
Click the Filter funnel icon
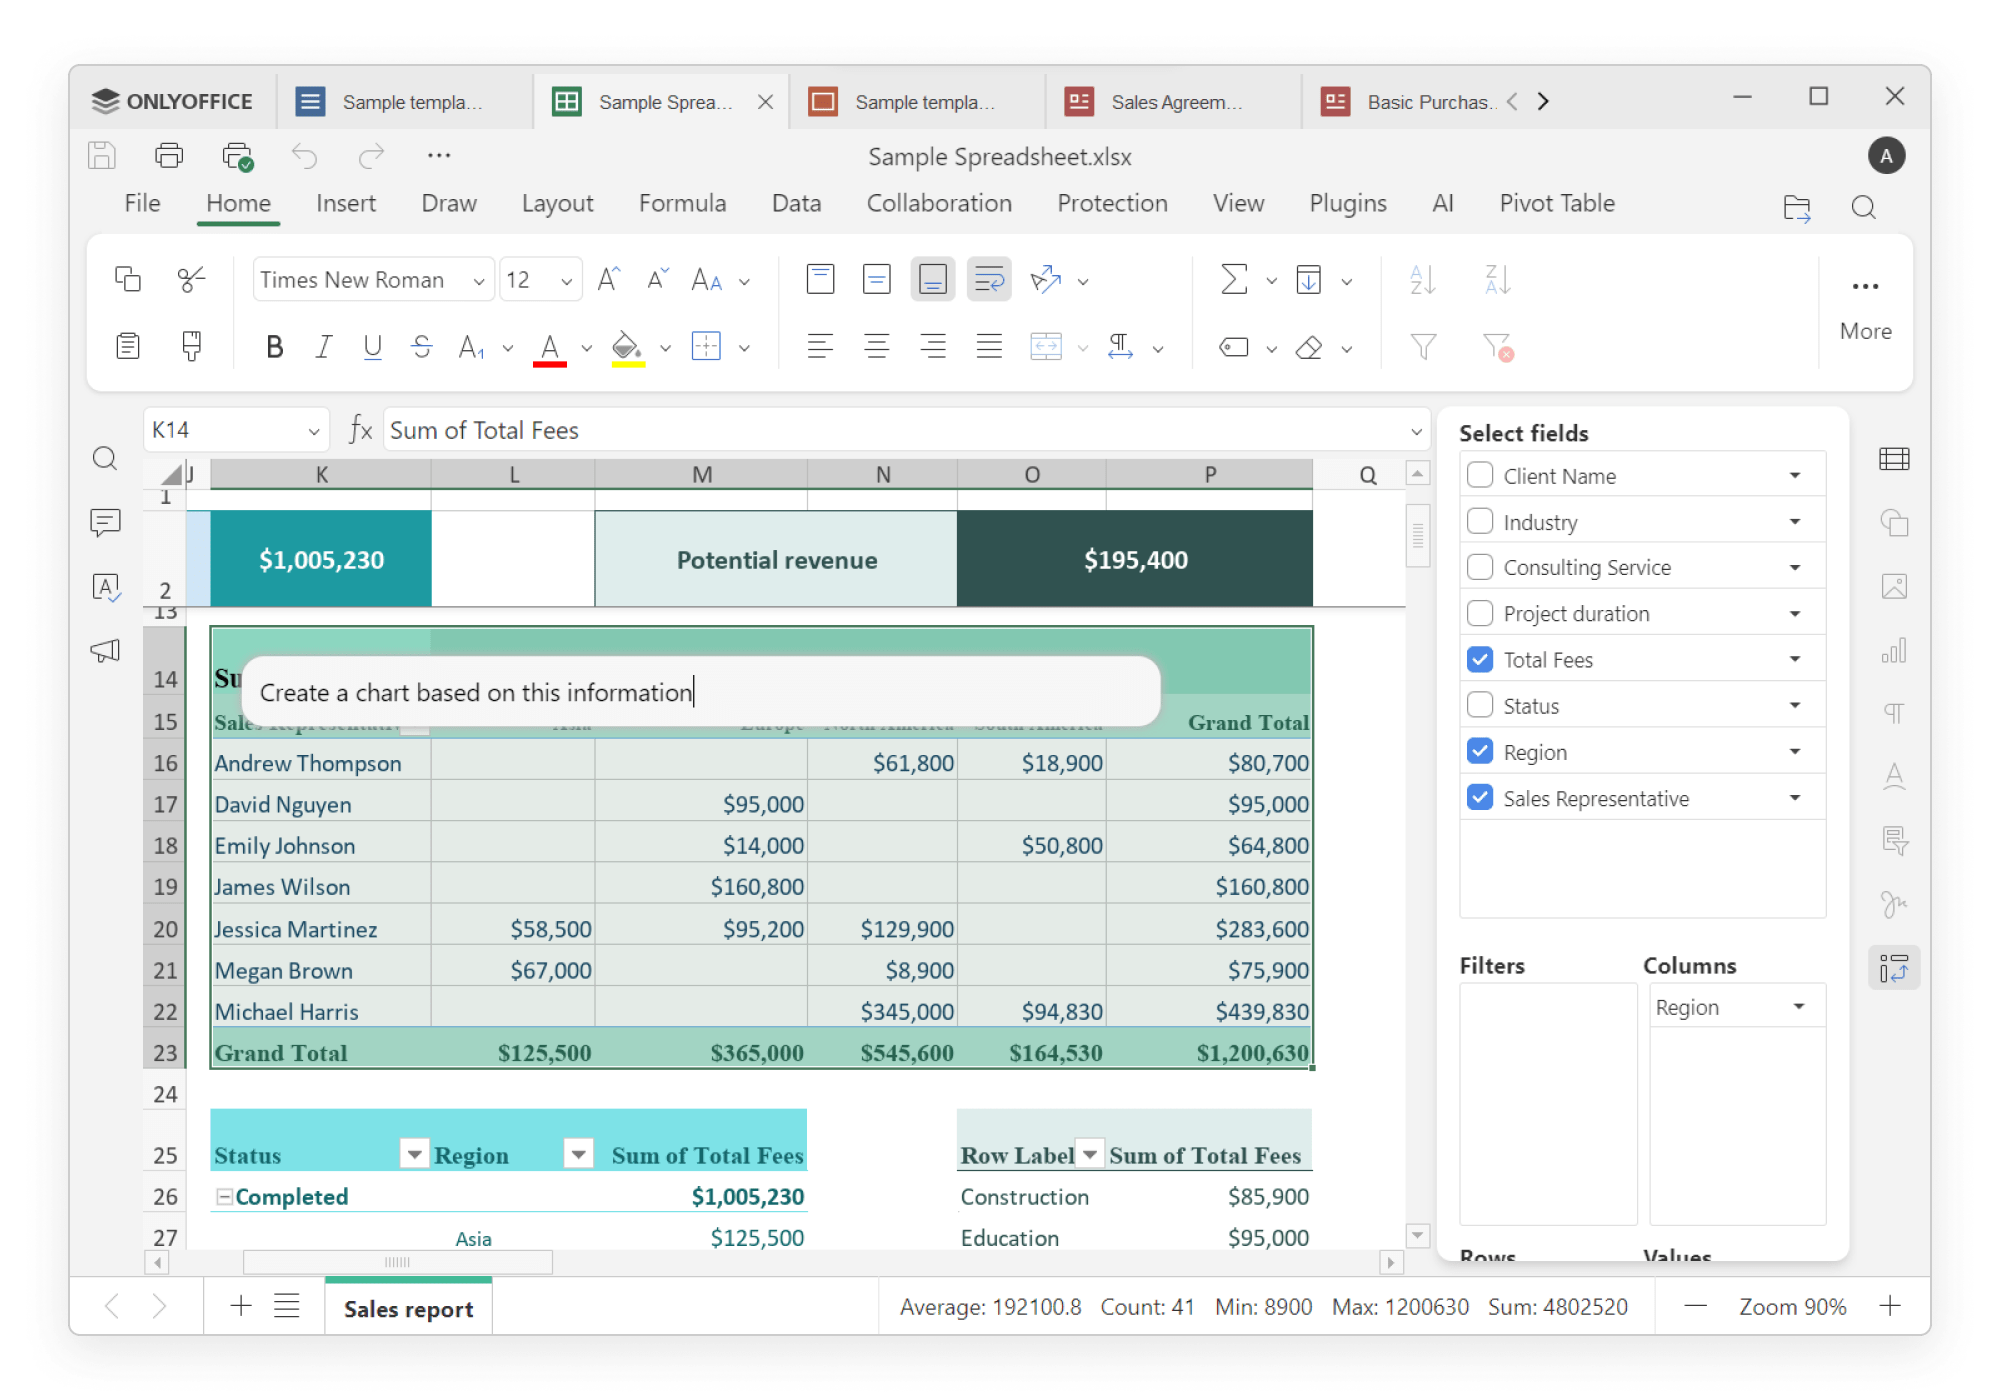1423,347
